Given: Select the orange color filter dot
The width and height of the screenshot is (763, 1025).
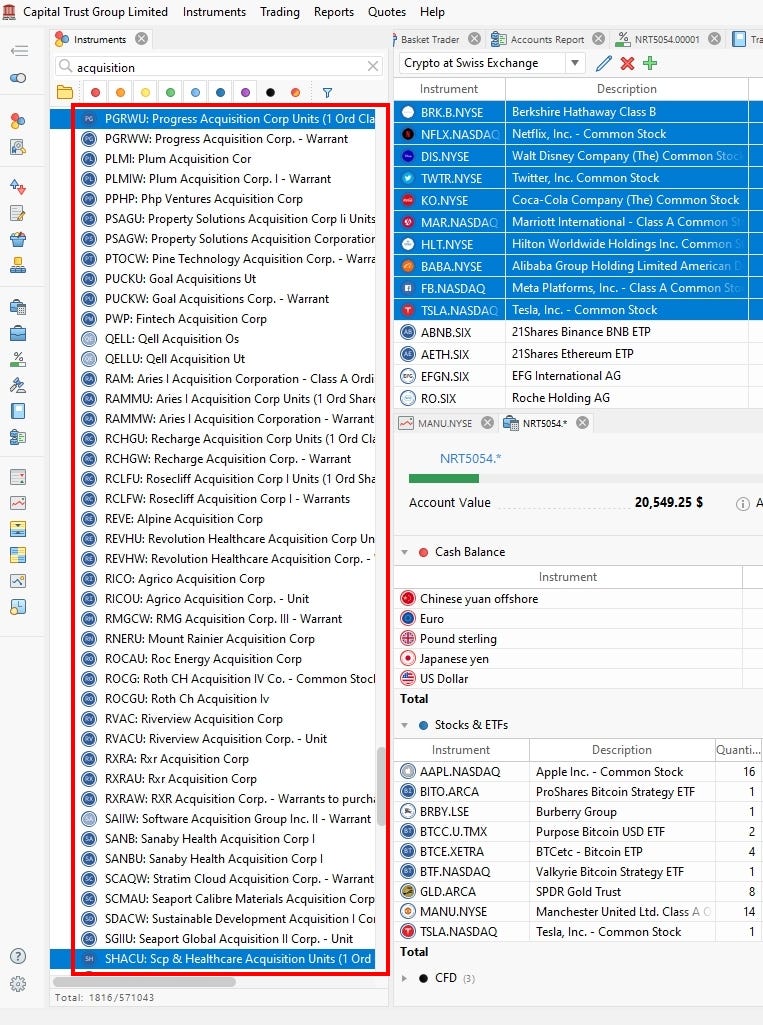Looking at the screenshot, I should tap(120, 93).
